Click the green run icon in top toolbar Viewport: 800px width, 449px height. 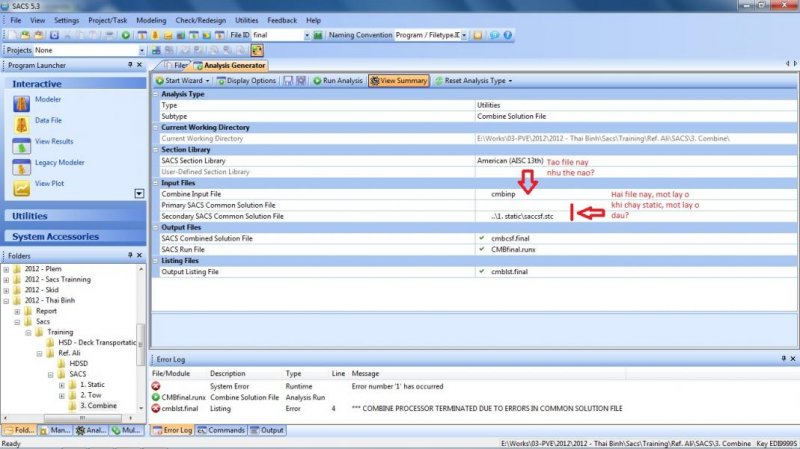[126, 35]
